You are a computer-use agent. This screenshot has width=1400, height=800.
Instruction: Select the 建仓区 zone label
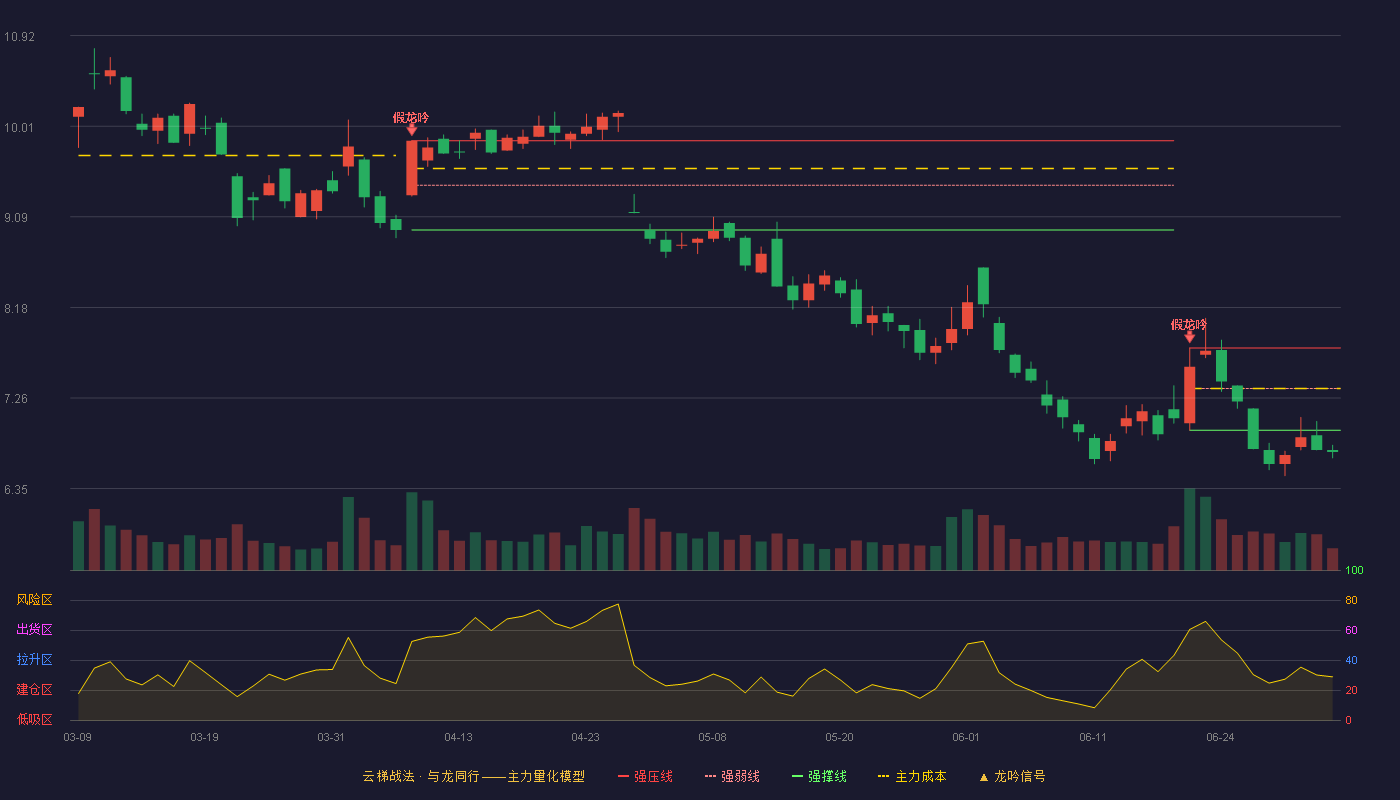34,690
